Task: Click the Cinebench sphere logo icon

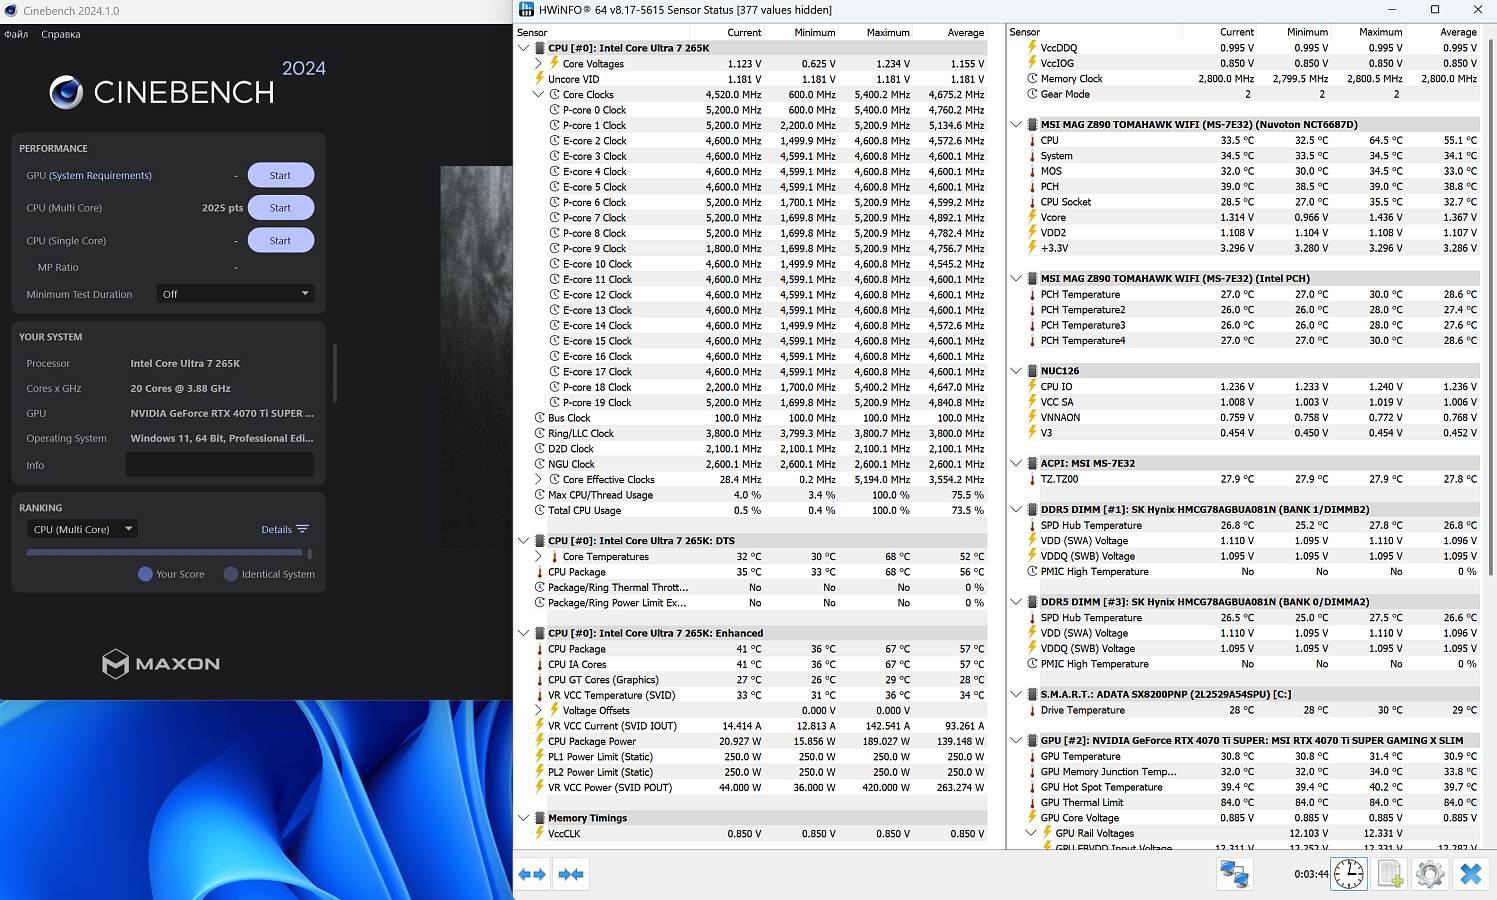Action: coord(67,92)
